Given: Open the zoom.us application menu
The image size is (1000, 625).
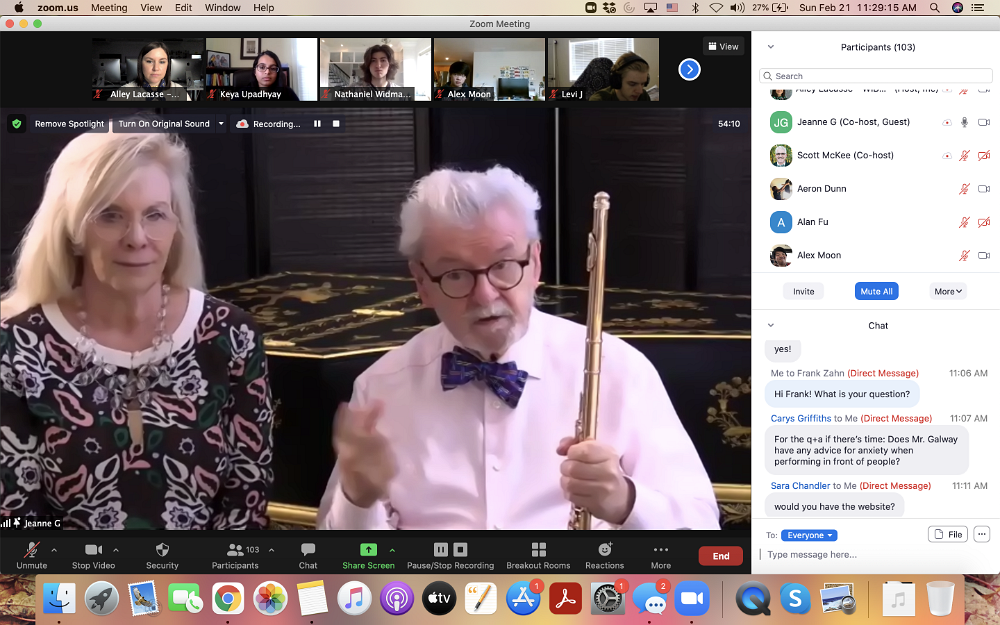Looking at the screenshot, I should [57, 8].
